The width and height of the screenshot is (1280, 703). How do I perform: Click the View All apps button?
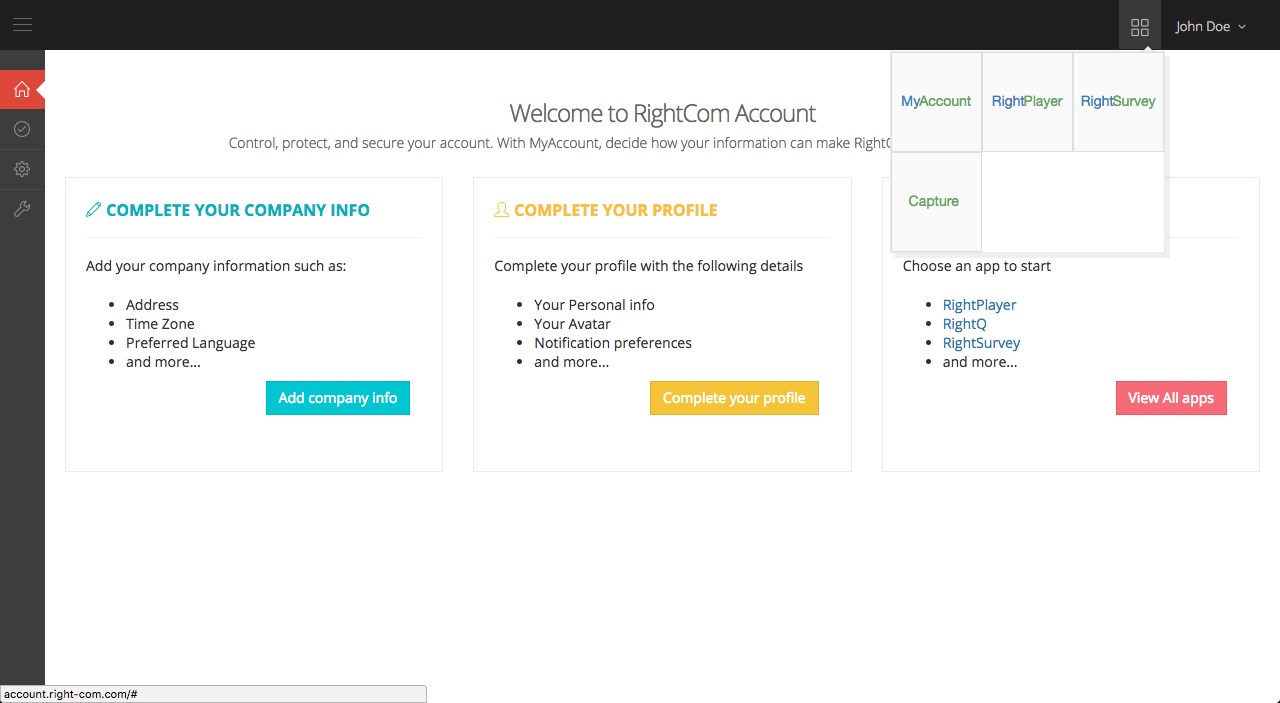[x=1171, y=398]
